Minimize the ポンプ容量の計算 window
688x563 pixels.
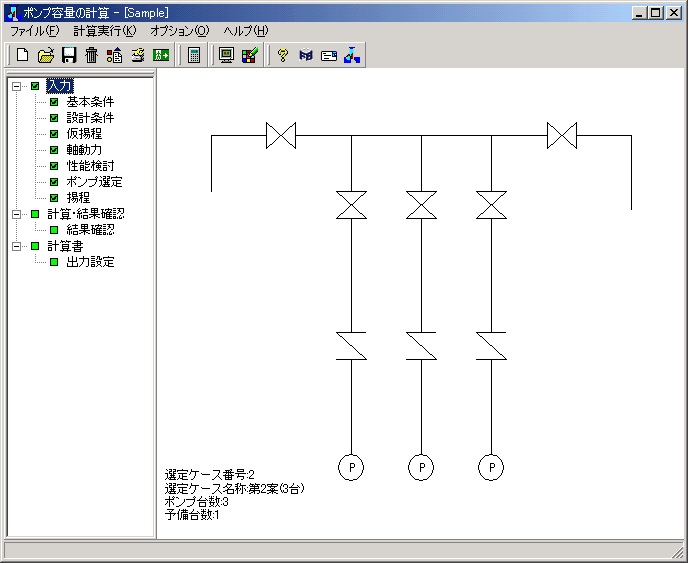639,13
